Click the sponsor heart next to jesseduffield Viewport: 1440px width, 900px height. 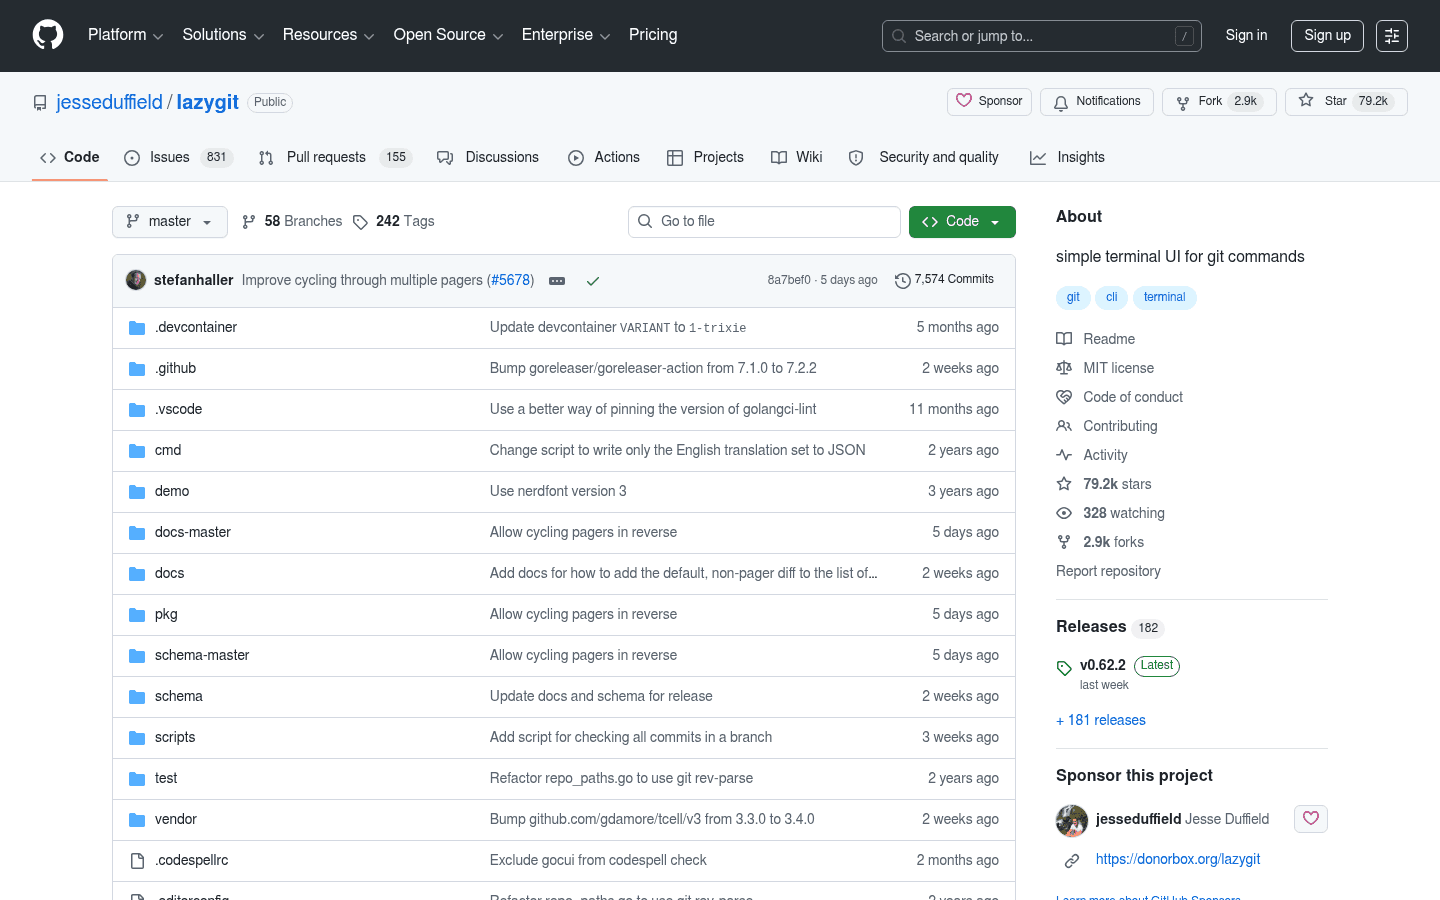click(x=1311, y=819)
